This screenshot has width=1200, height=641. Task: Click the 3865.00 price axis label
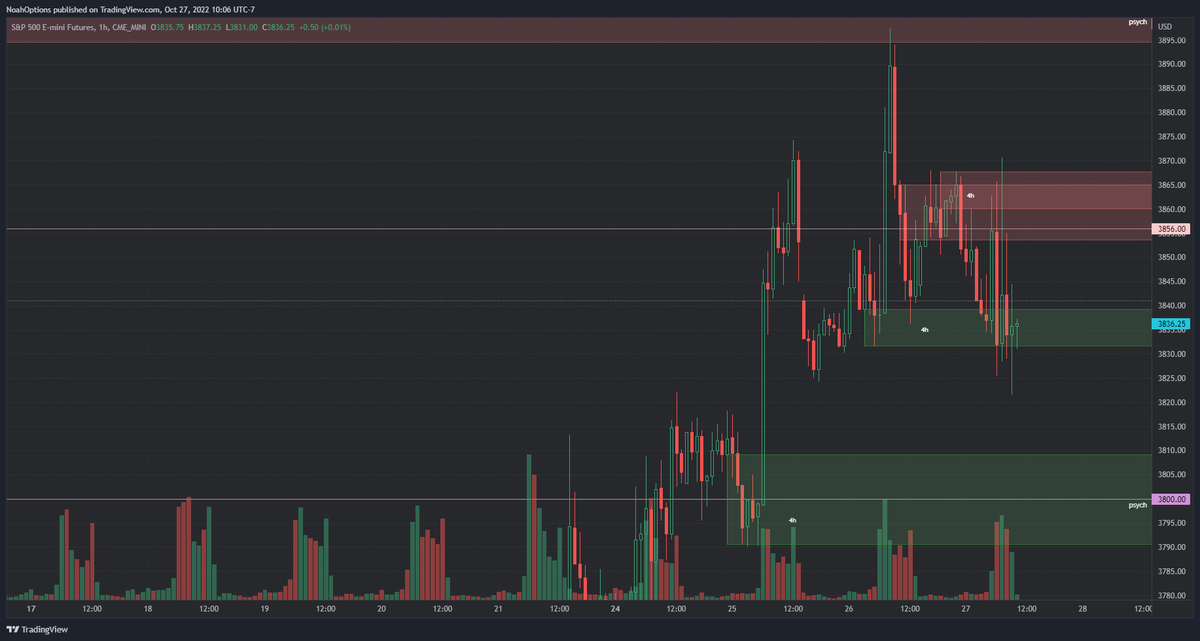click(x=1171, y=186)
